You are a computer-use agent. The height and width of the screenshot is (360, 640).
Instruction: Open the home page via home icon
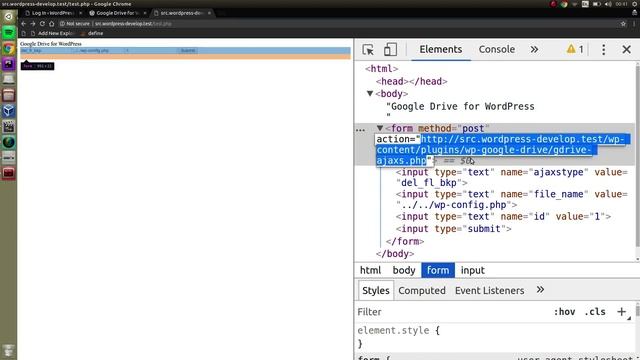click(x=52, y=24)
